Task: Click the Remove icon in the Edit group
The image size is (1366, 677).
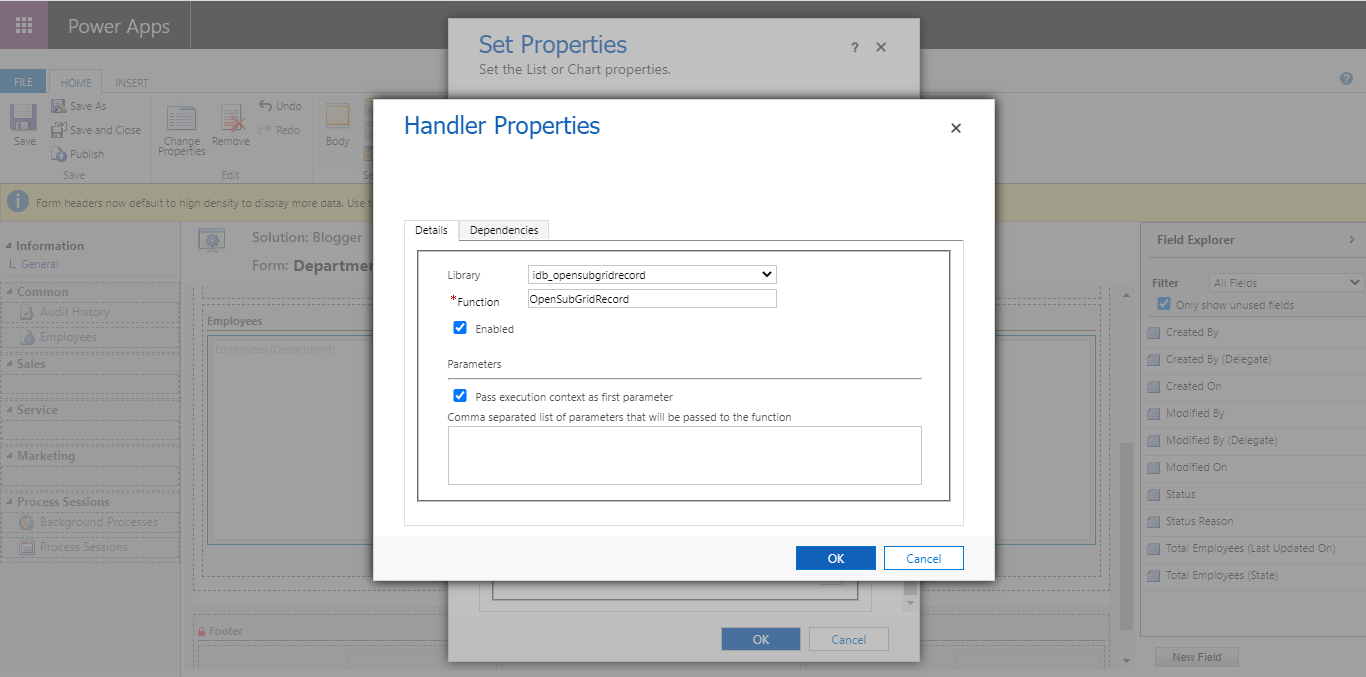Action: [x=231, y=120]
